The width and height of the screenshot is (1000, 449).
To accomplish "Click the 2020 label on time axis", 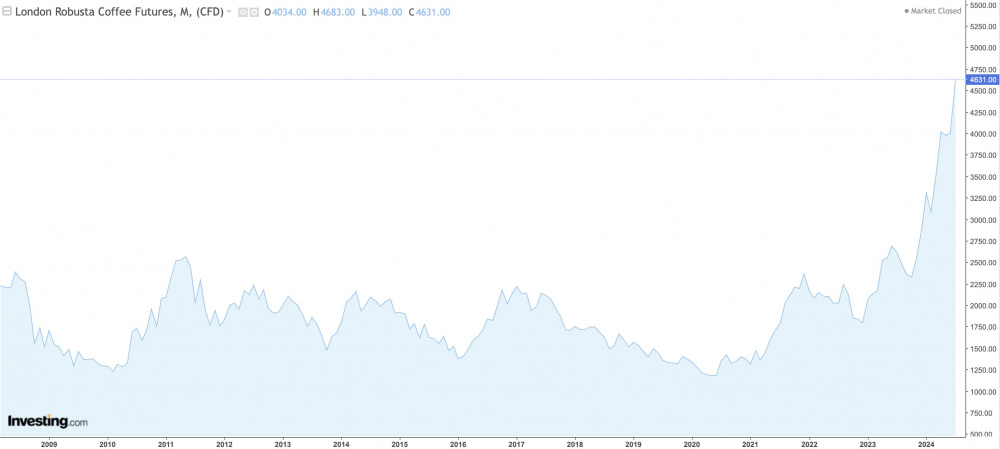I will coord(692,443).
